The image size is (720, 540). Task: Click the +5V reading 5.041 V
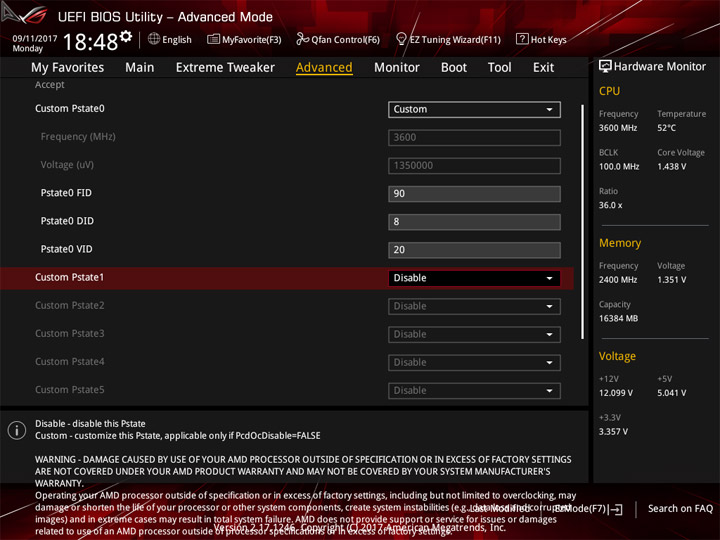pos(671,393)
